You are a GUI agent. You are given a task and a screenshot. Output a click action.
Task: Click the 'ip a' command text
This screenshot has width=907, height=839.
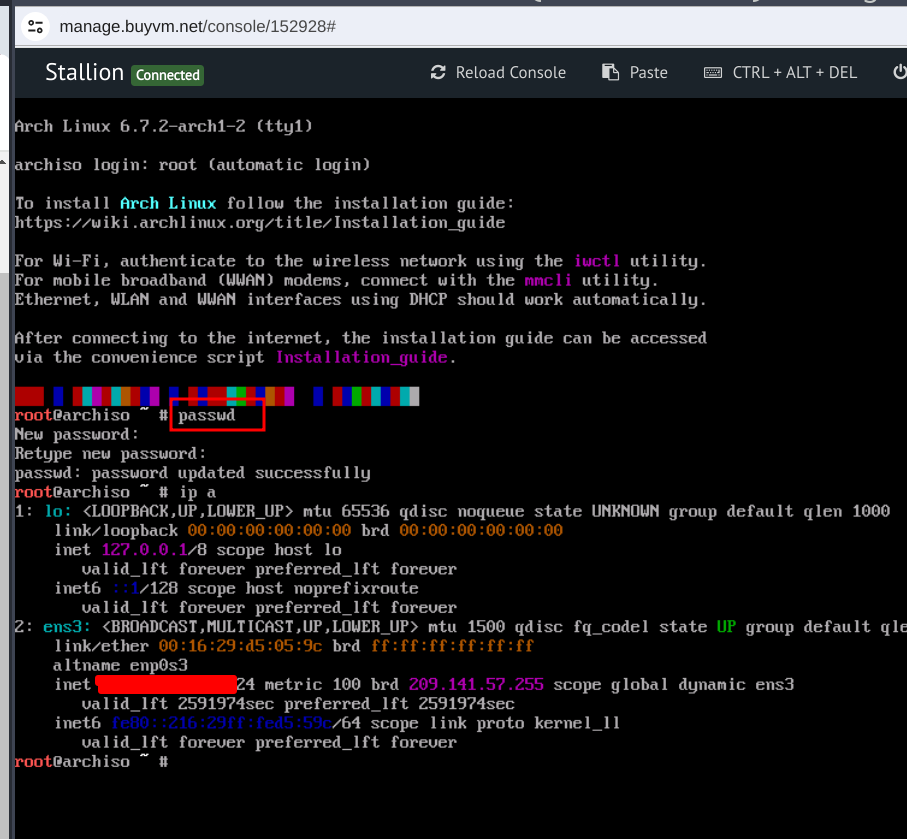point(197,492)
